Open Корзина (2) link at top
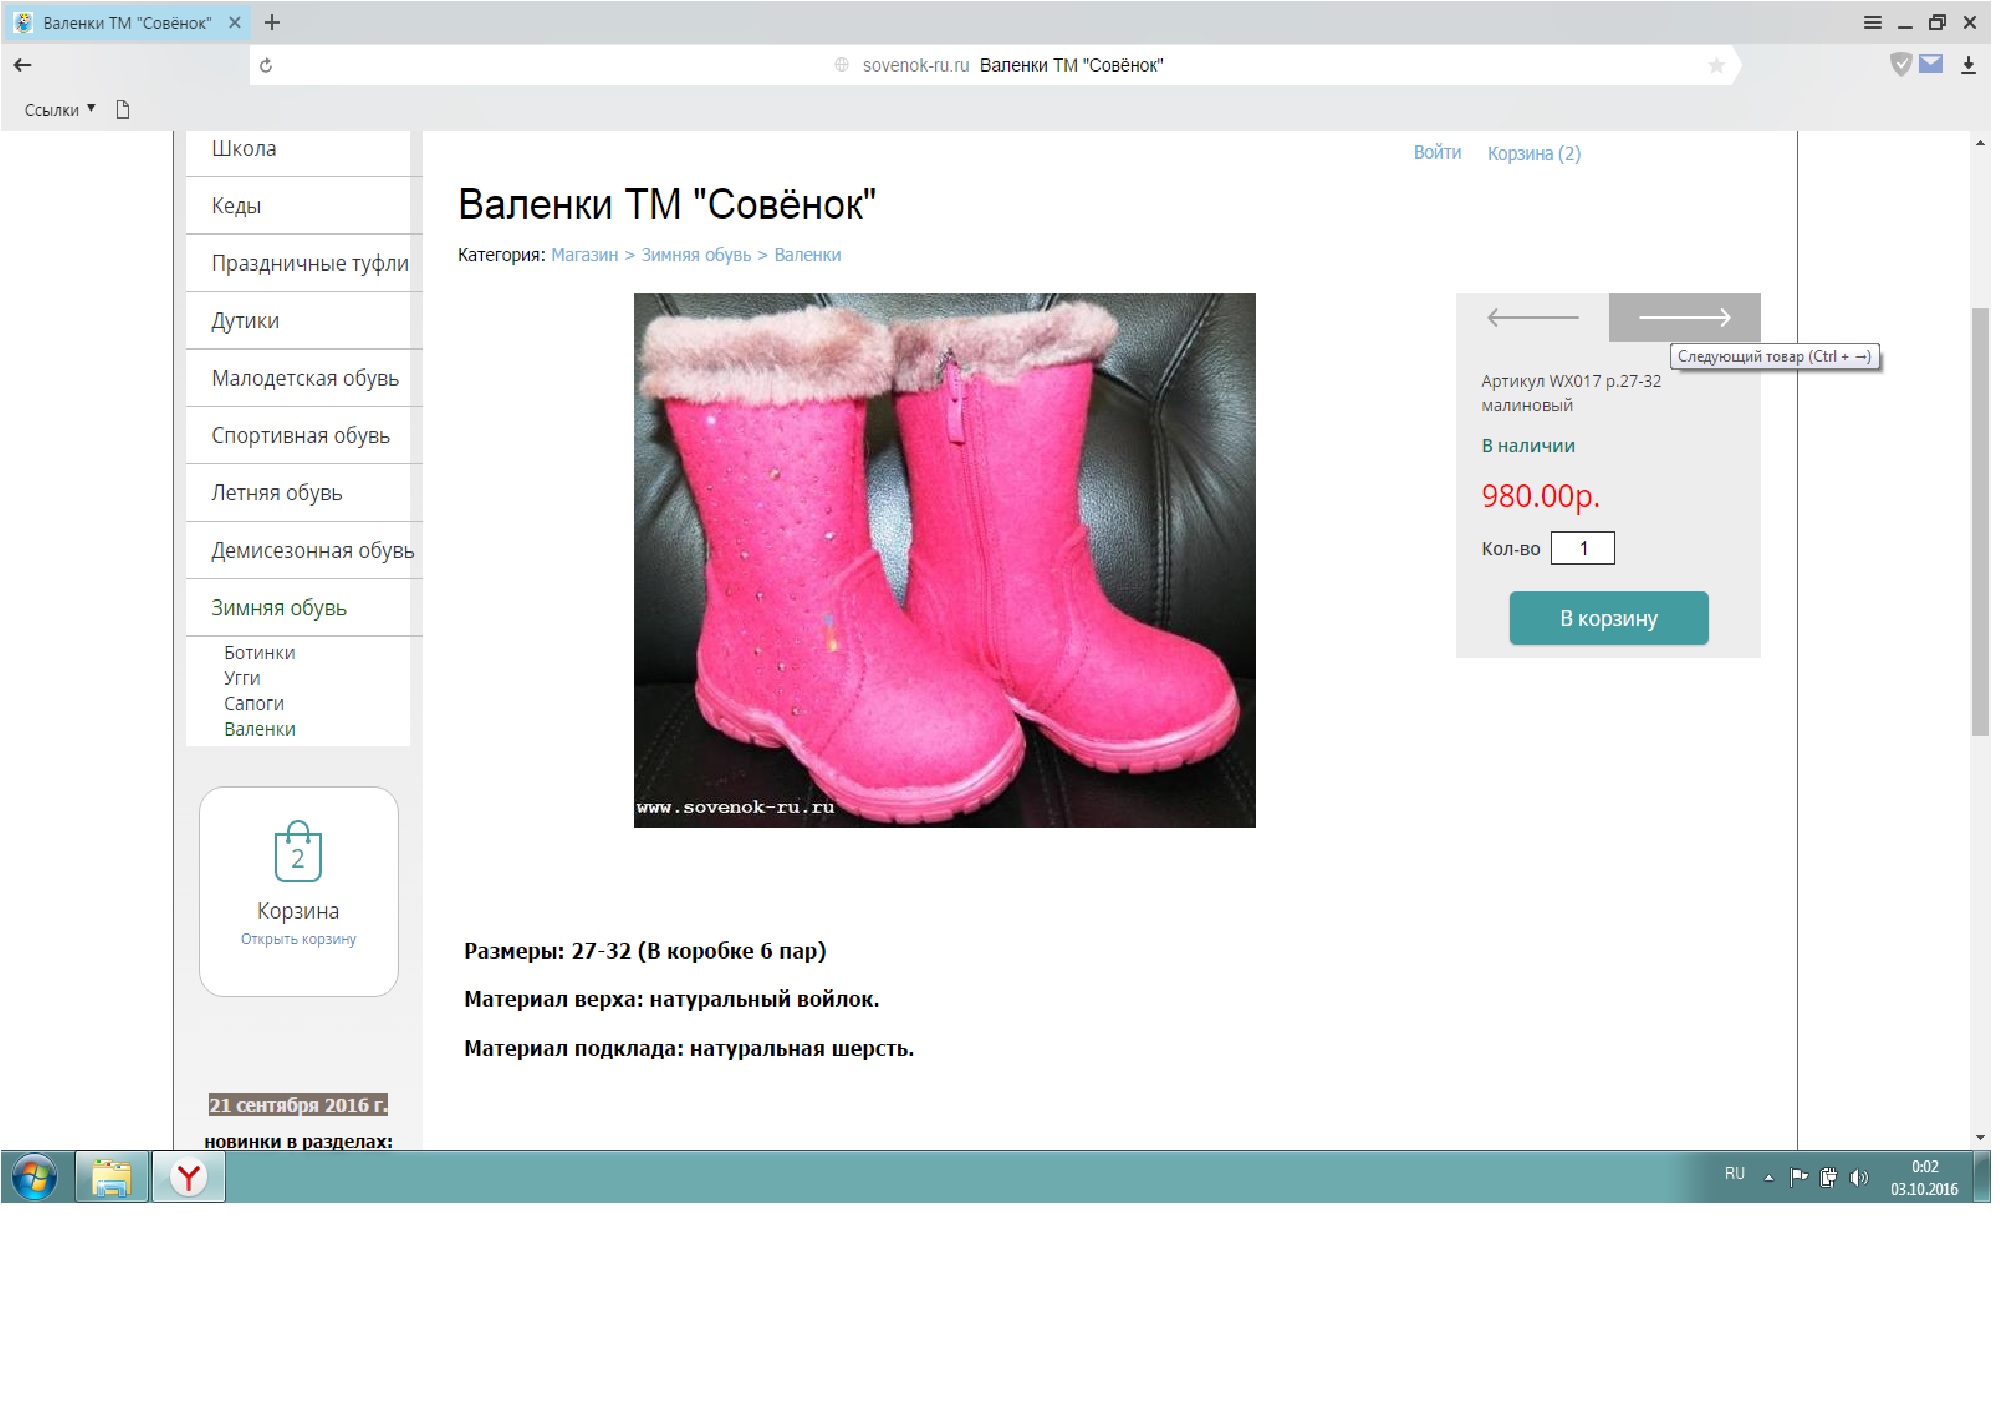The image size is (2000, 1414). [x=1534, y=153]
